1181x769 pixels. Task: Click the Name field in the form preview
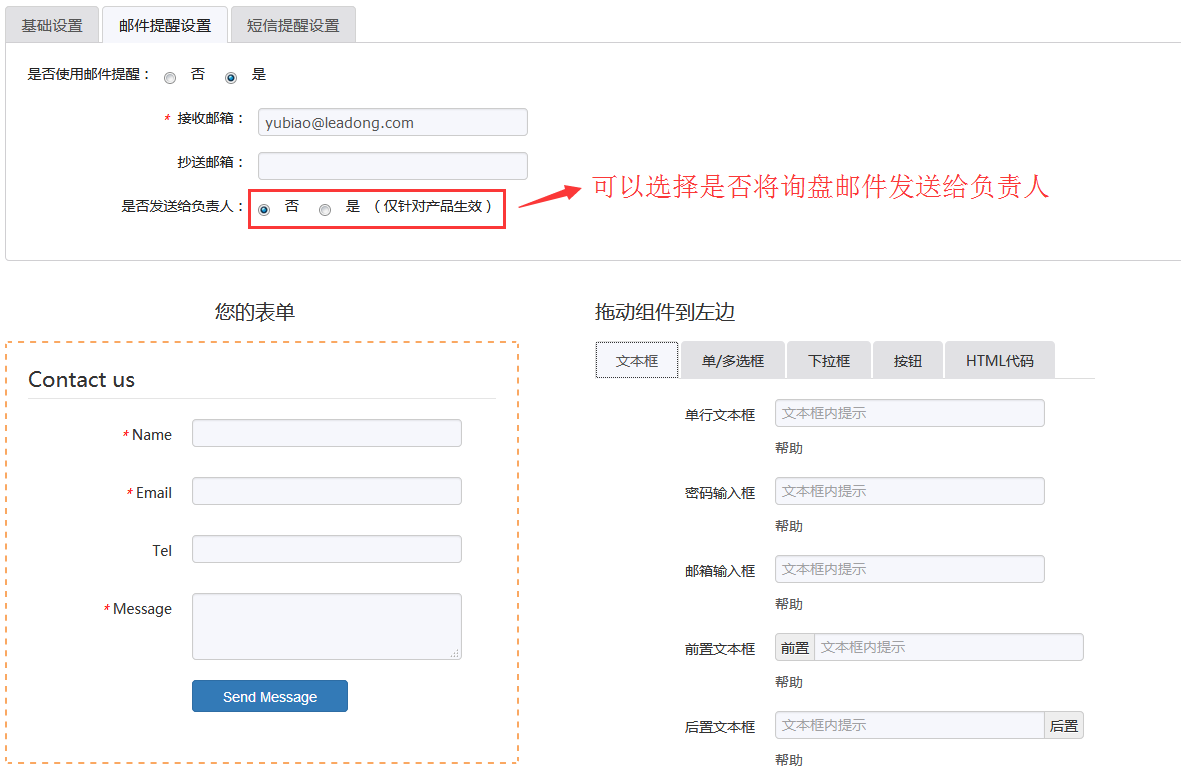click(326, 433)
